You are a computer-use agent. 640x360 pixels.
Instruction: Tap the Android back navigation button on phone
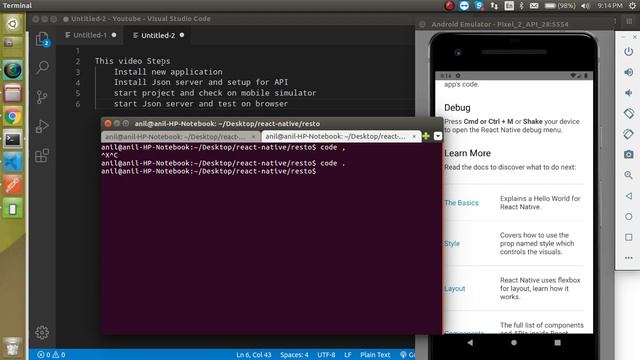click(x=470, y=343)
